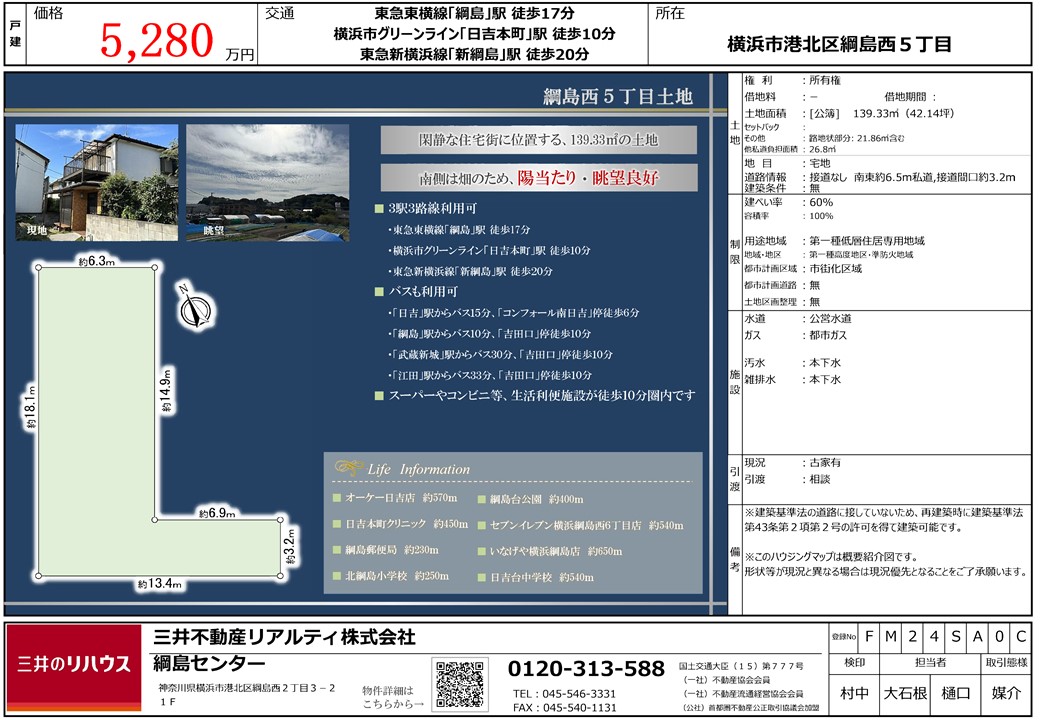1040x720 pixels.
Task: Click green bullet beside 3駅3路線利用可
Action: 378,210
